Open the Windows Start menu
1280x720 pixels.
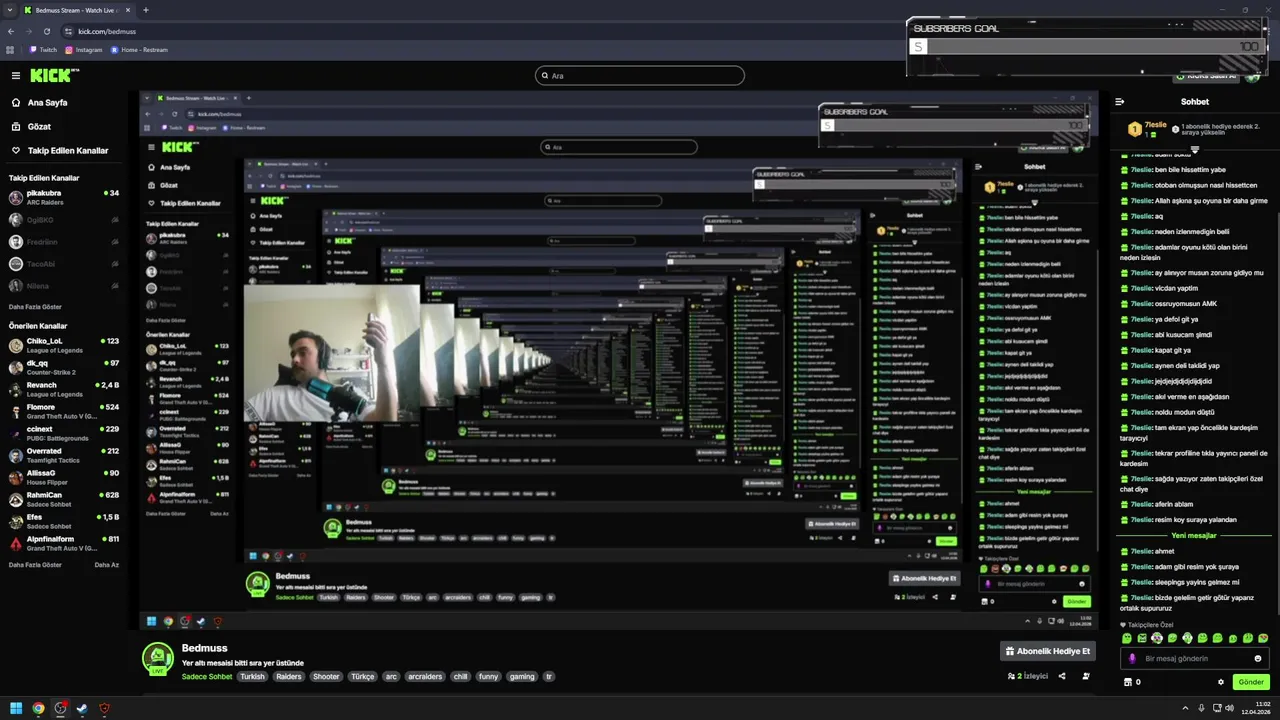tap(16, 708)
